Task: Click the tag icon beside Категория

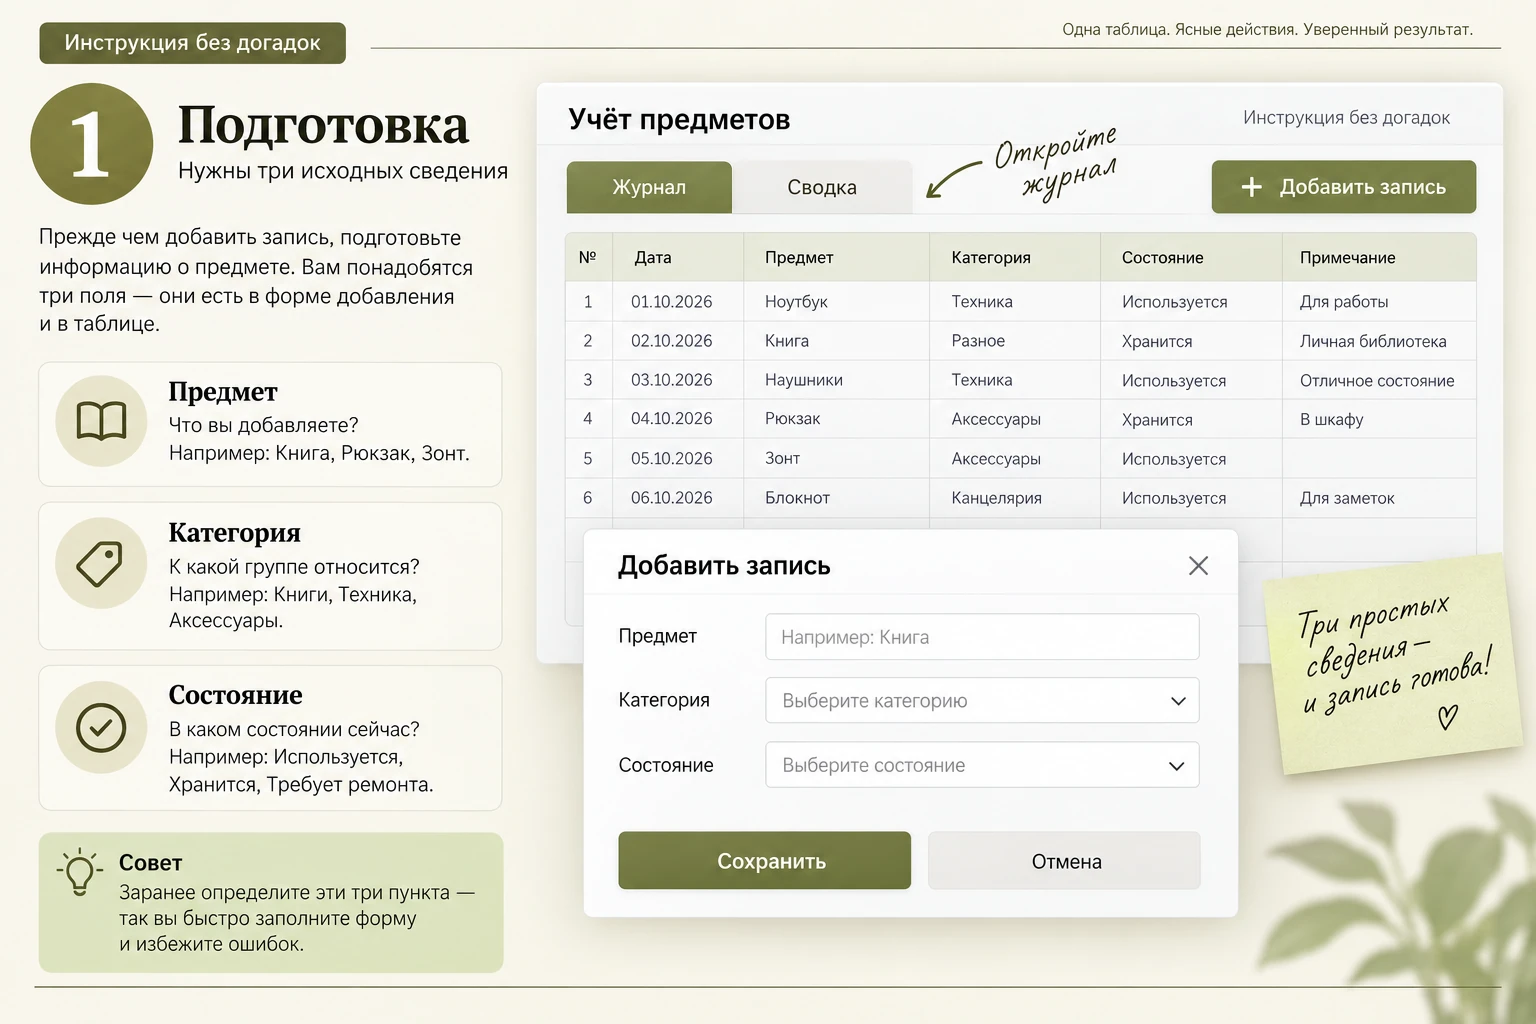Action: 100,563
